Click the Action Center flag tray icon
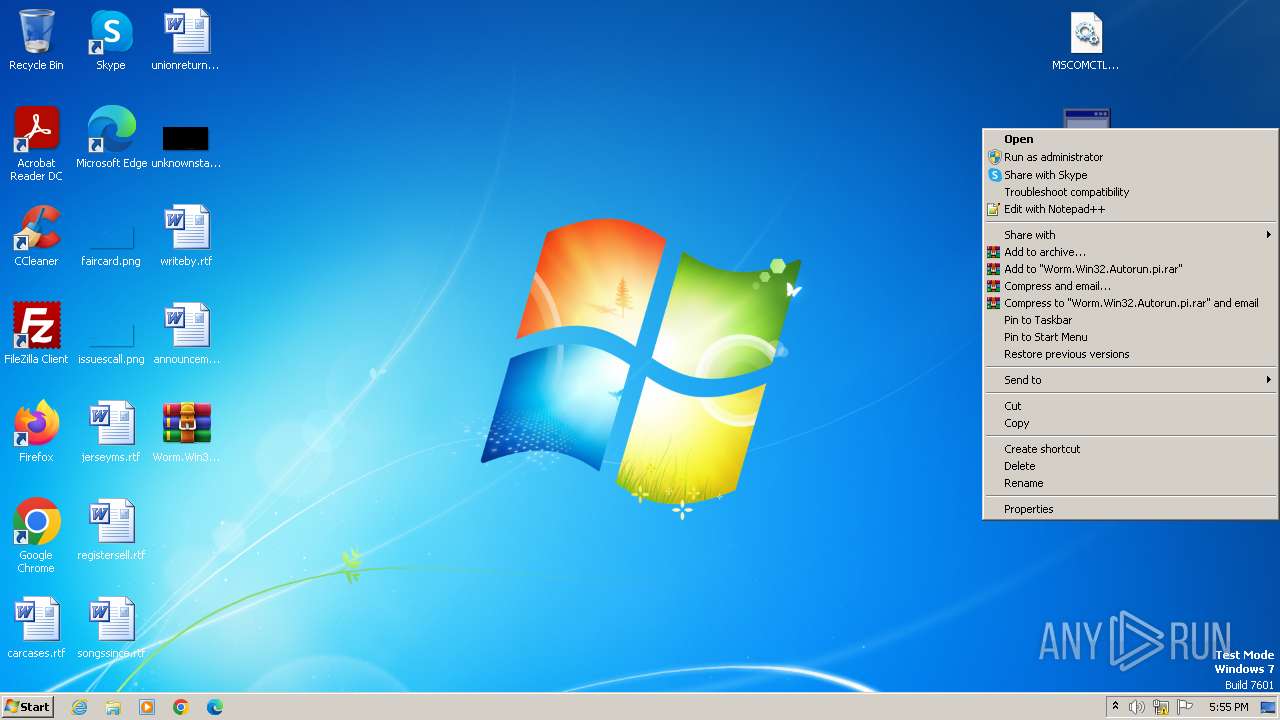This screenshot has height=720, width=1280. pyautogui.click(x=1185, y=707)
